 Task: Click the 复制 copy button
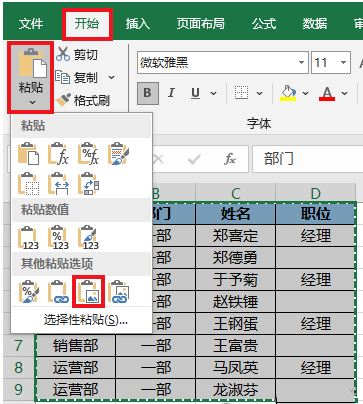pyautogui.click(x=77, y=77)
